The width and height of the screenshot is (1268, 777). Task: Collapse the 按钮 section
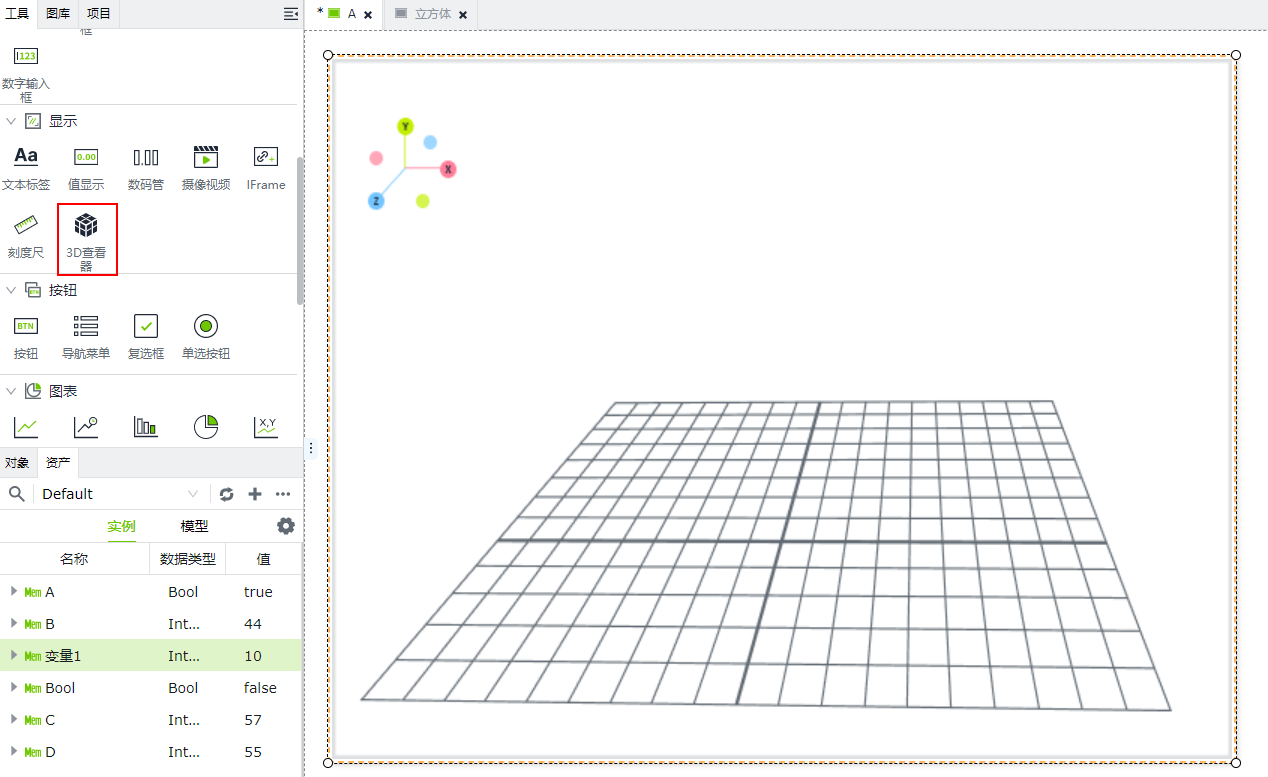(x=11, y=290)
